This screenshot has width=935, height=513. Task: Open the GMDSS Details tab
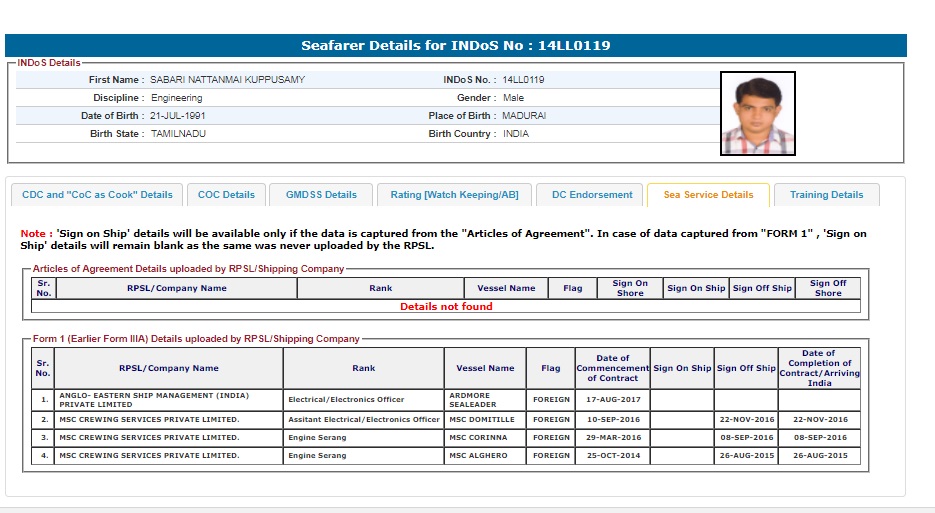click(x=321, y=195)
